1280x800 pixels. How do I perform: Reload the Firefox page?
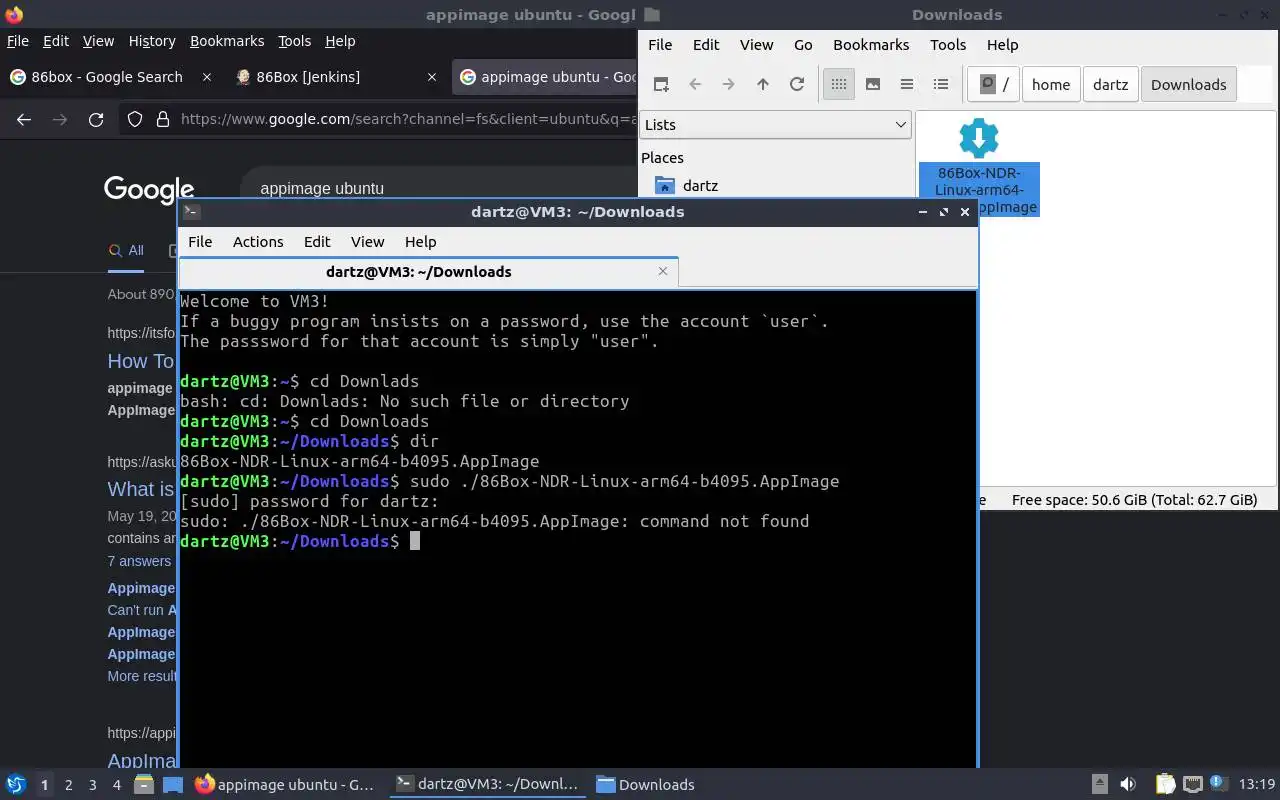coord(96,120)
